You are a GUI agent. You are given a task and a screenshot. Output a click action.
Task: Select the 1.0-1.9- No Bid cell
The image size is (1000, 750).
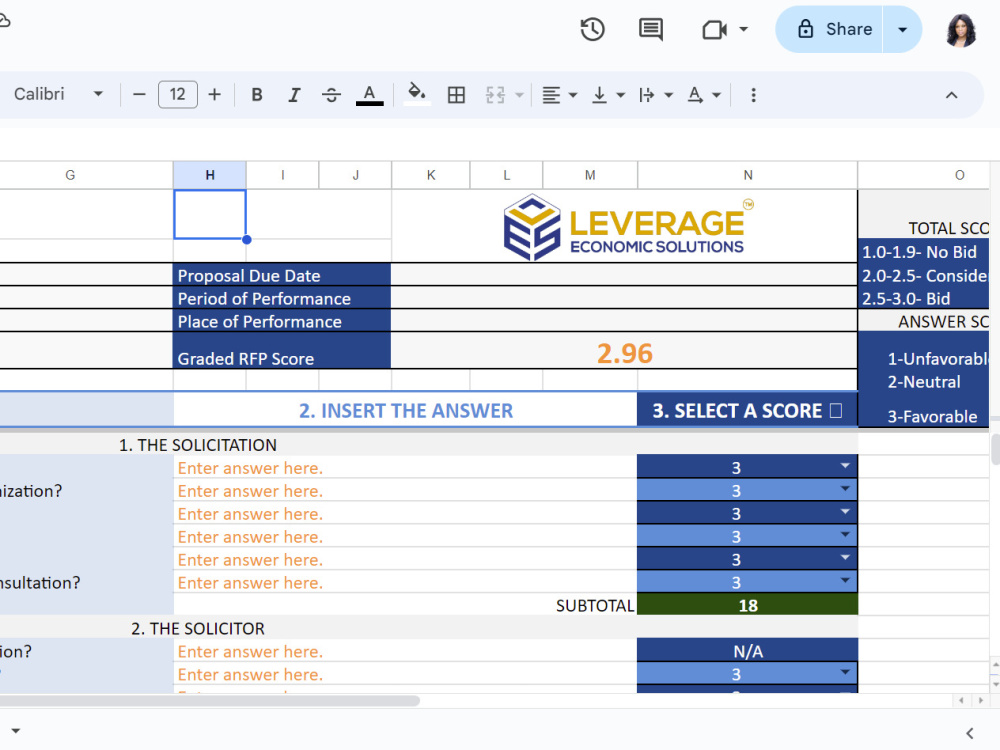click(x=923, y=252)
